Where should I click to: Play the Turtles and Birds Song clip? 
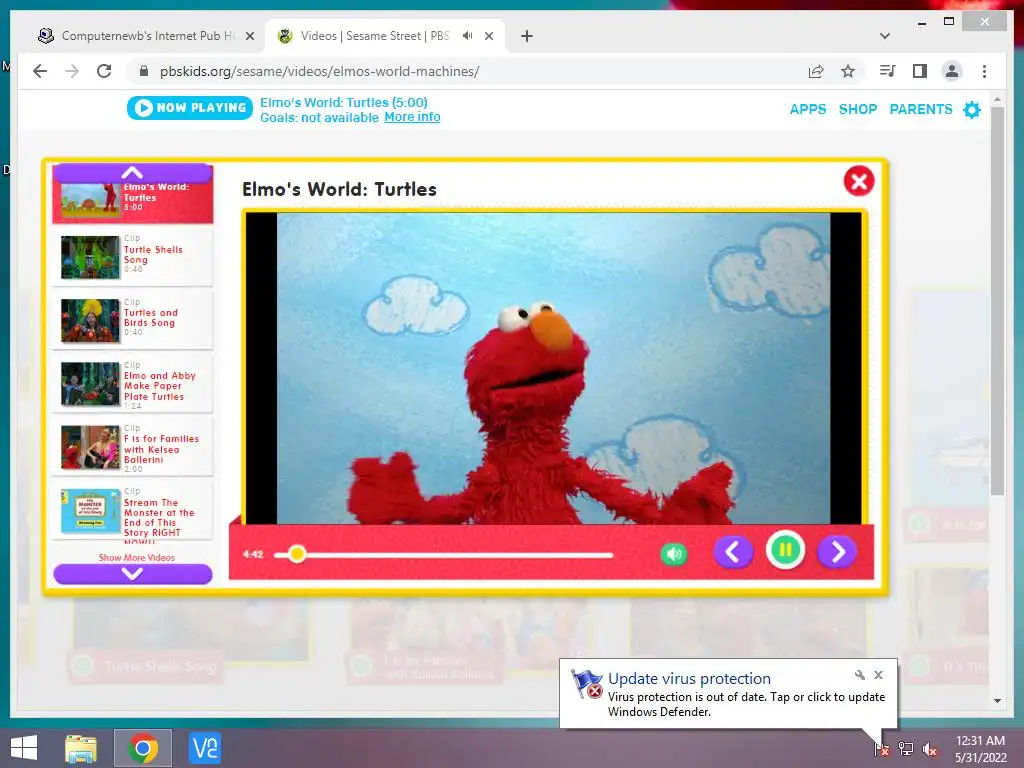click(x=133, y=320)
